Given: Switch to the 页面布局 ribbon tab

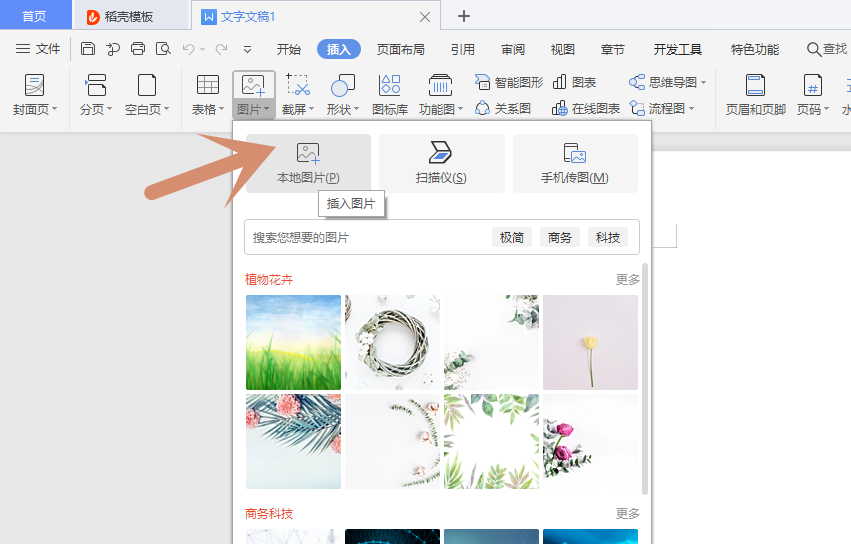Looking at the screenshot, I should click(x=401, y=49).
